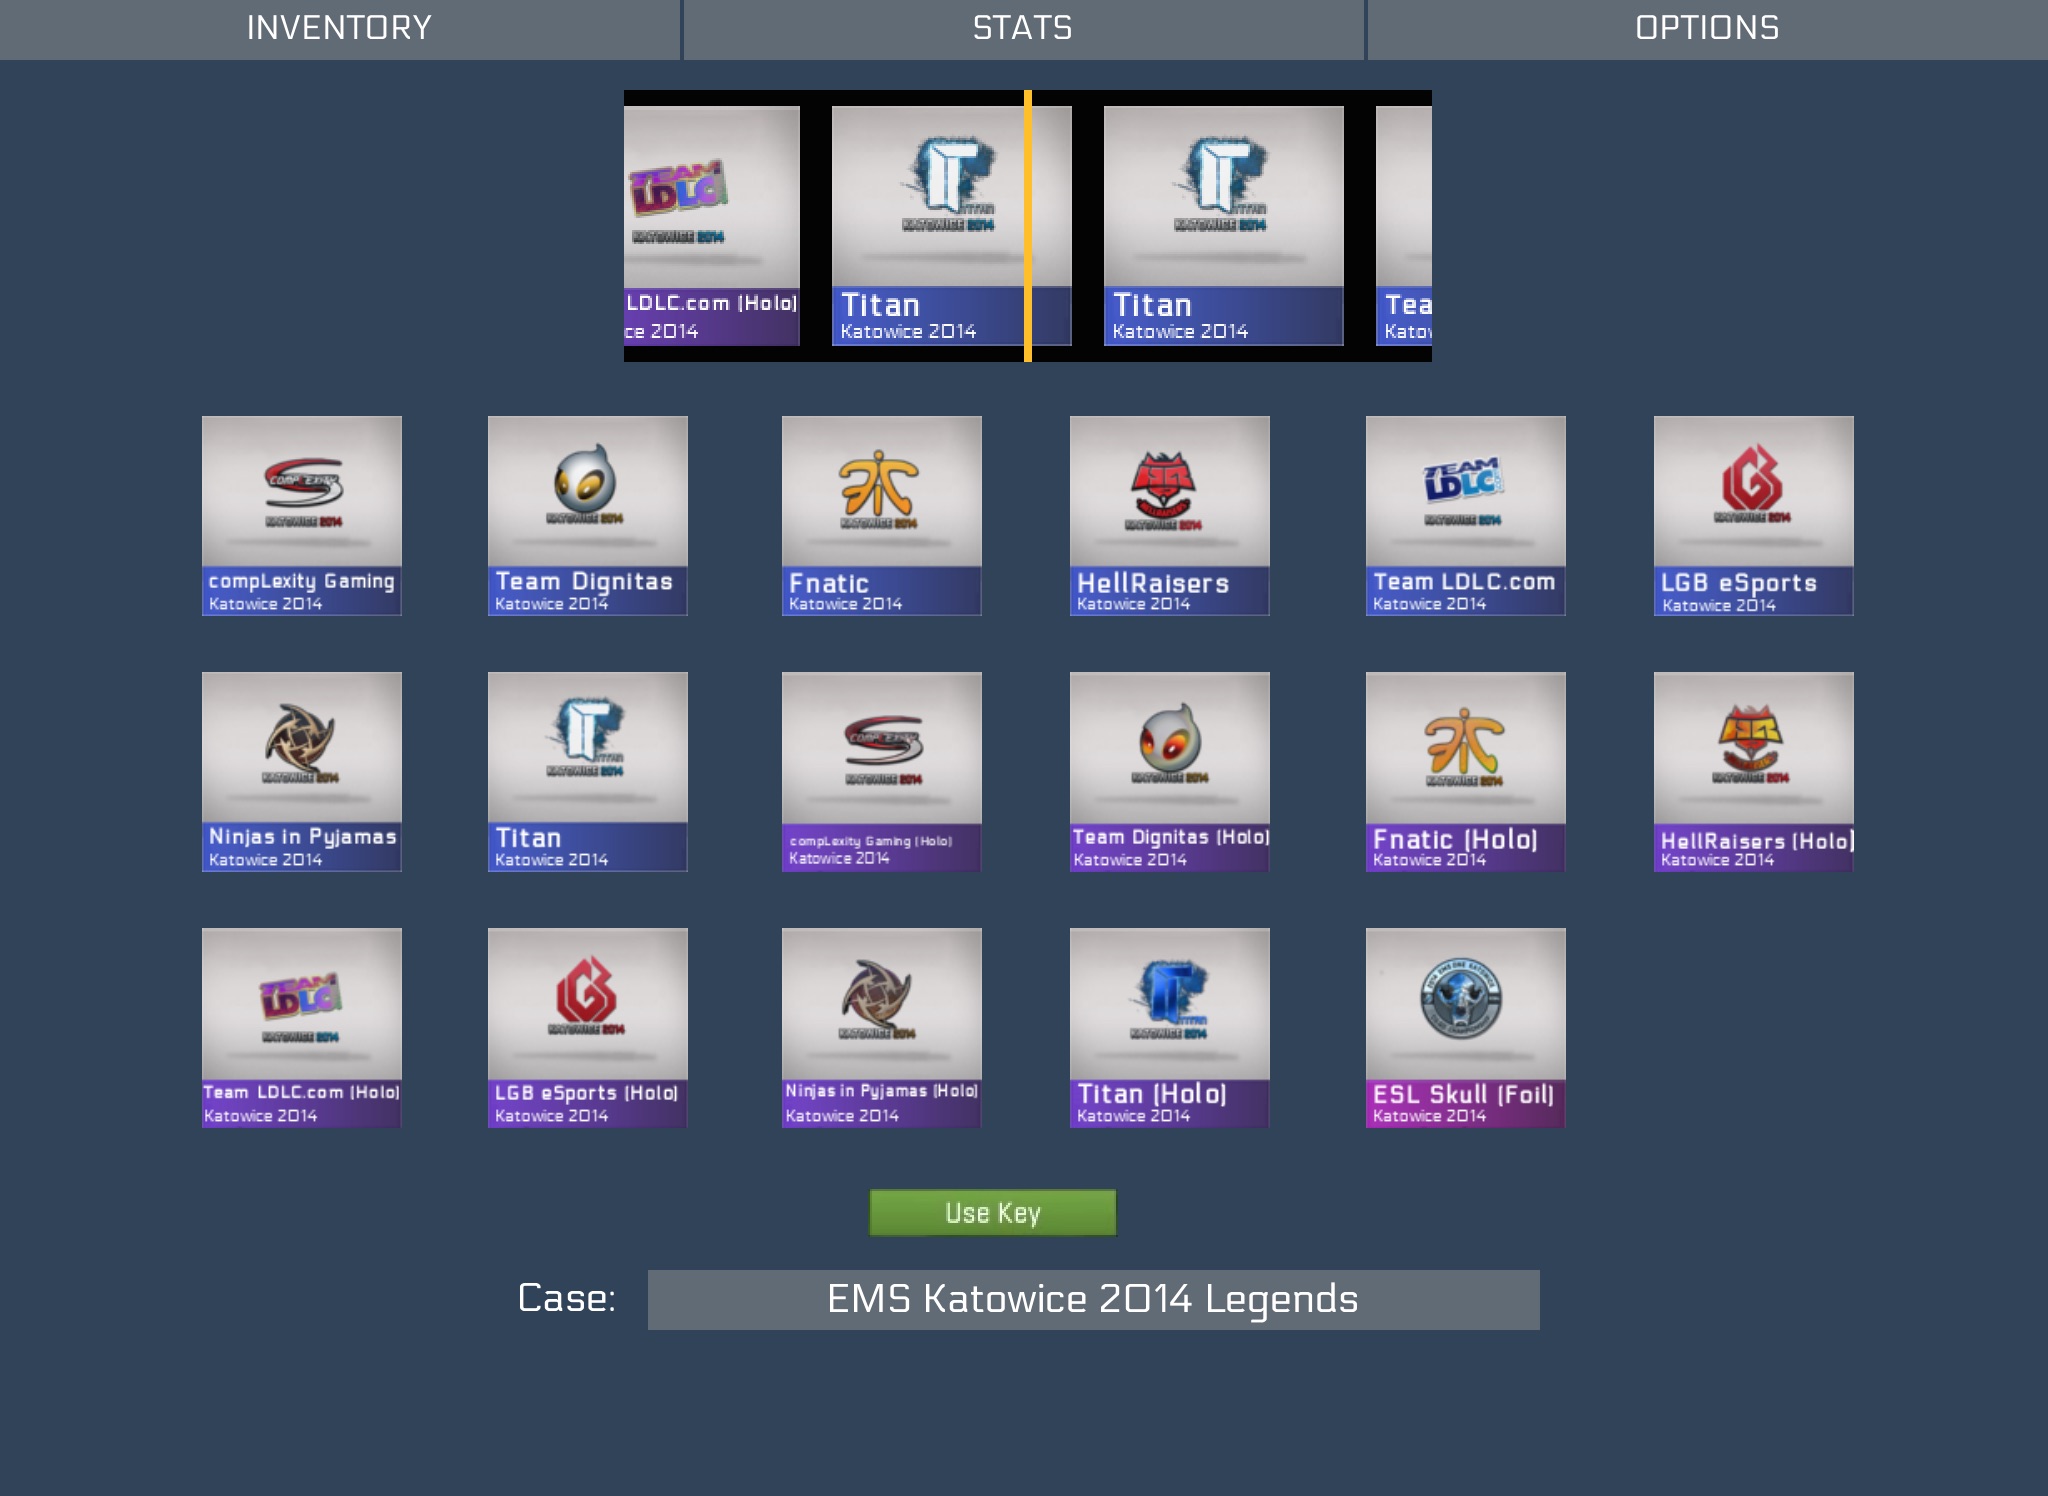
Task: Select the Team Dignitas sticker
Action: [x=587, y=515]
